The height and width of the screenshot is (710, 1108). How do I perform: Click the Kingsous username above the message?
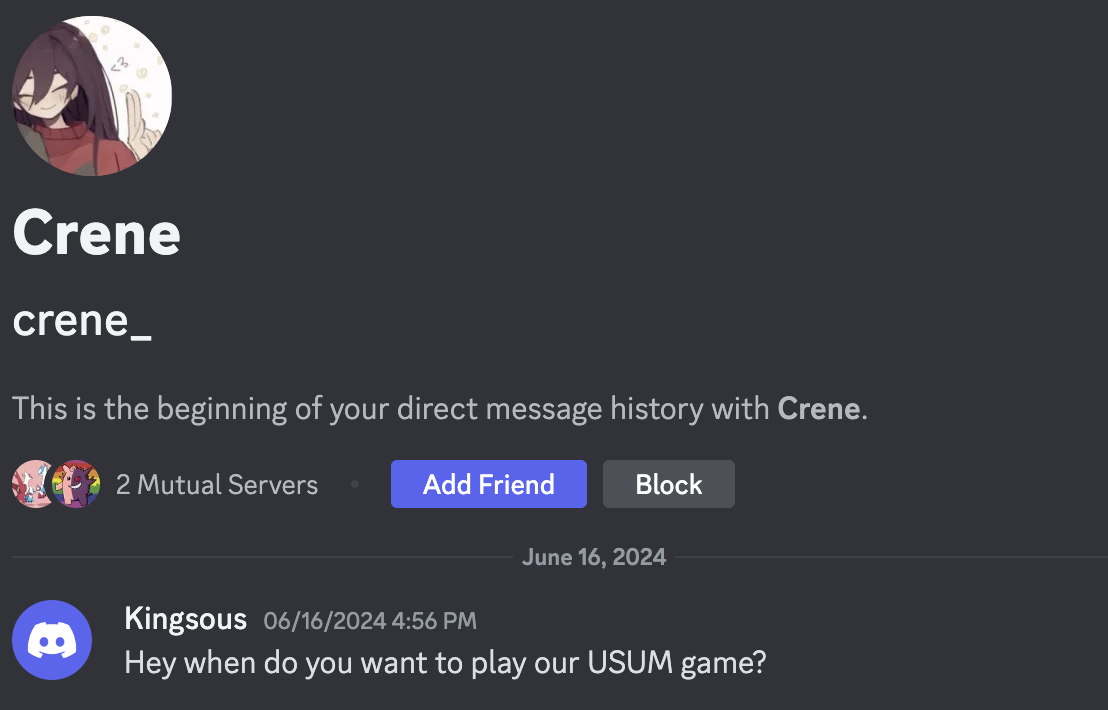(x=186, y=618)
